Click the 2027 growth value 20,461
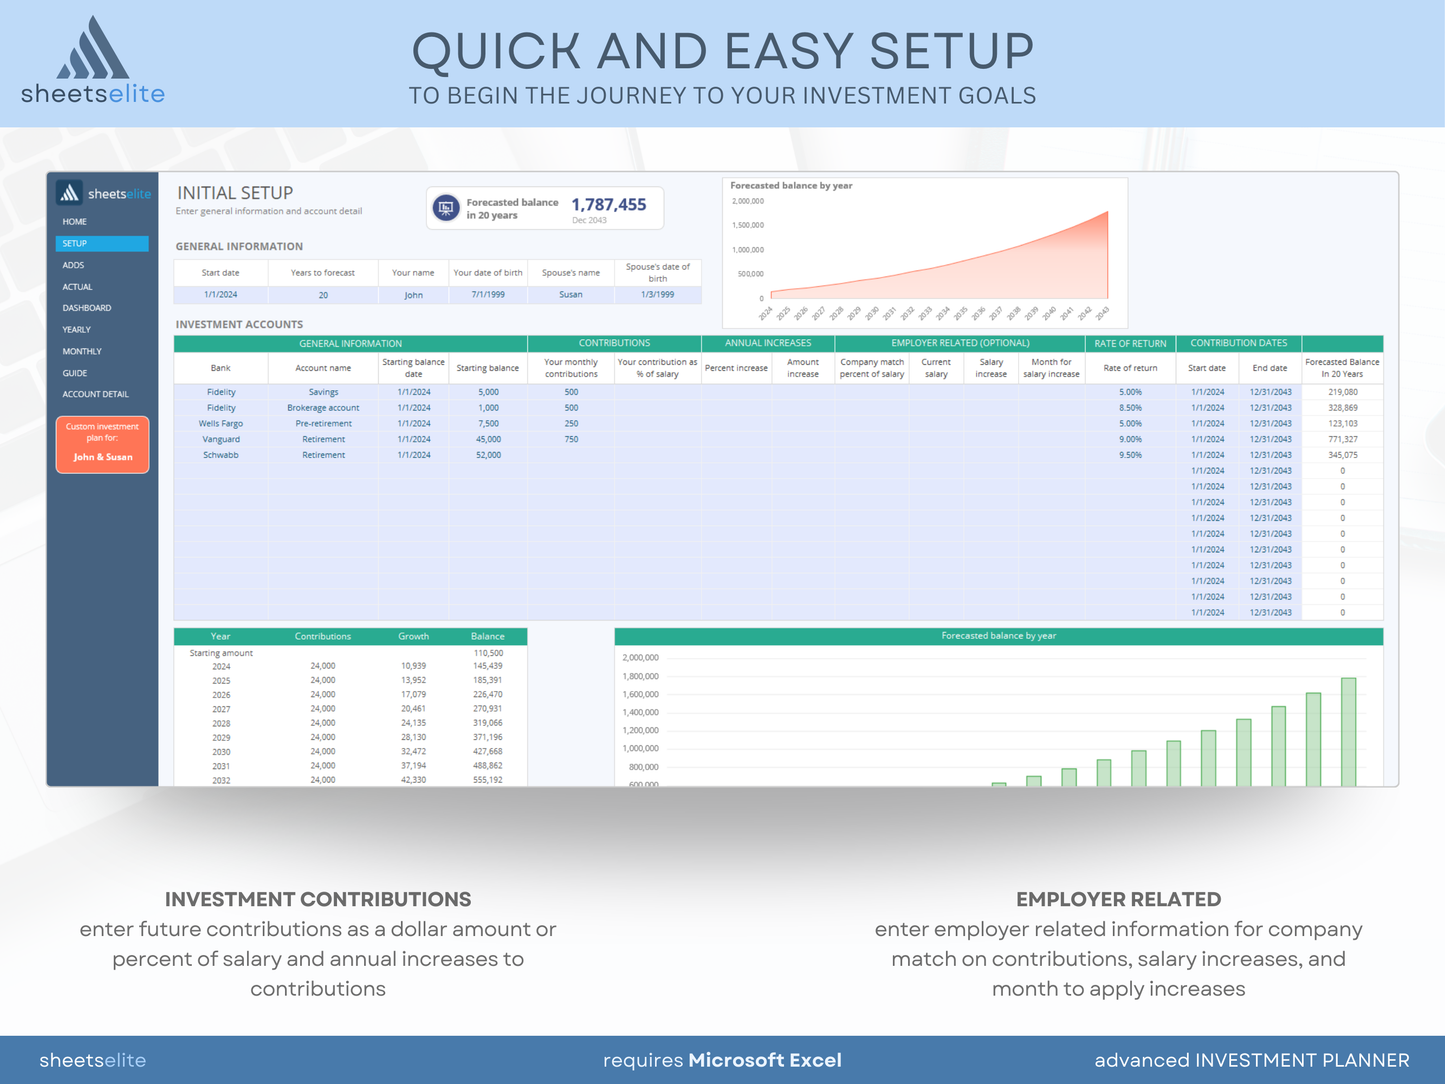This screenshot has width=1445, height=1084. click(x=413, y=709)
